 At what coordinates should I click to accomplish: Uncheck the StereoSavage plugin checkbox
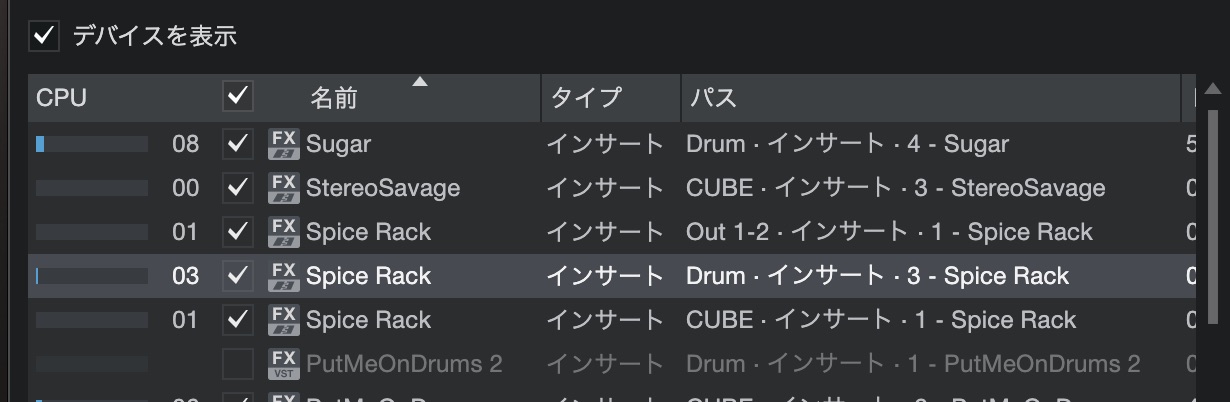(237, 188)
